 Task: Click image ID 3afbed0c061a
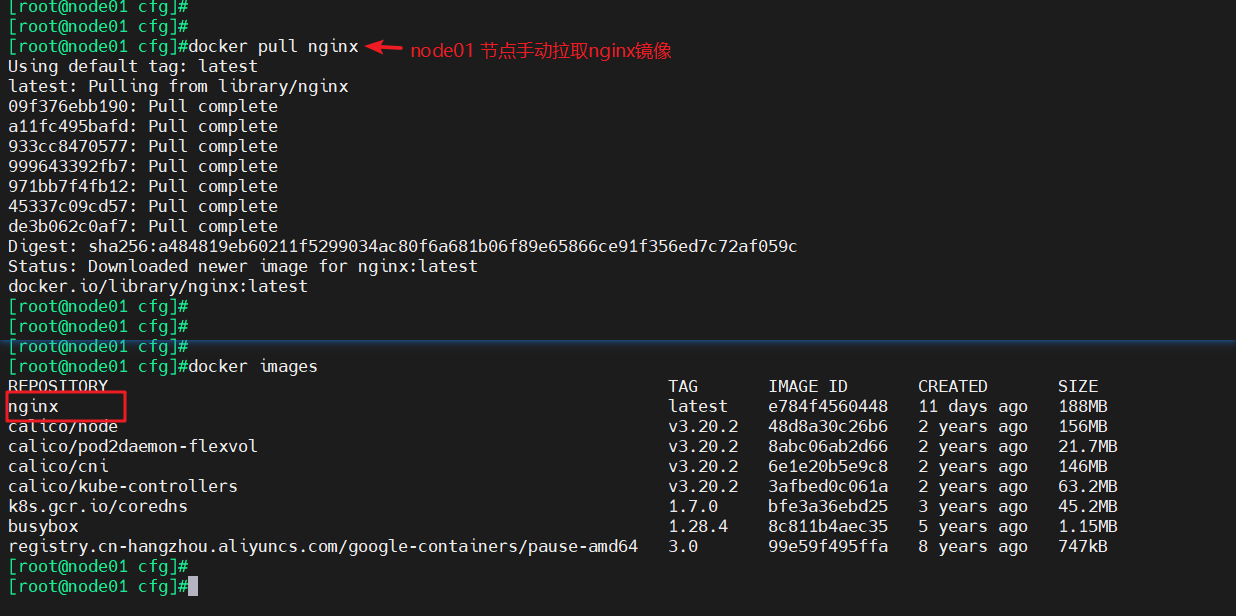coord(828,486)
